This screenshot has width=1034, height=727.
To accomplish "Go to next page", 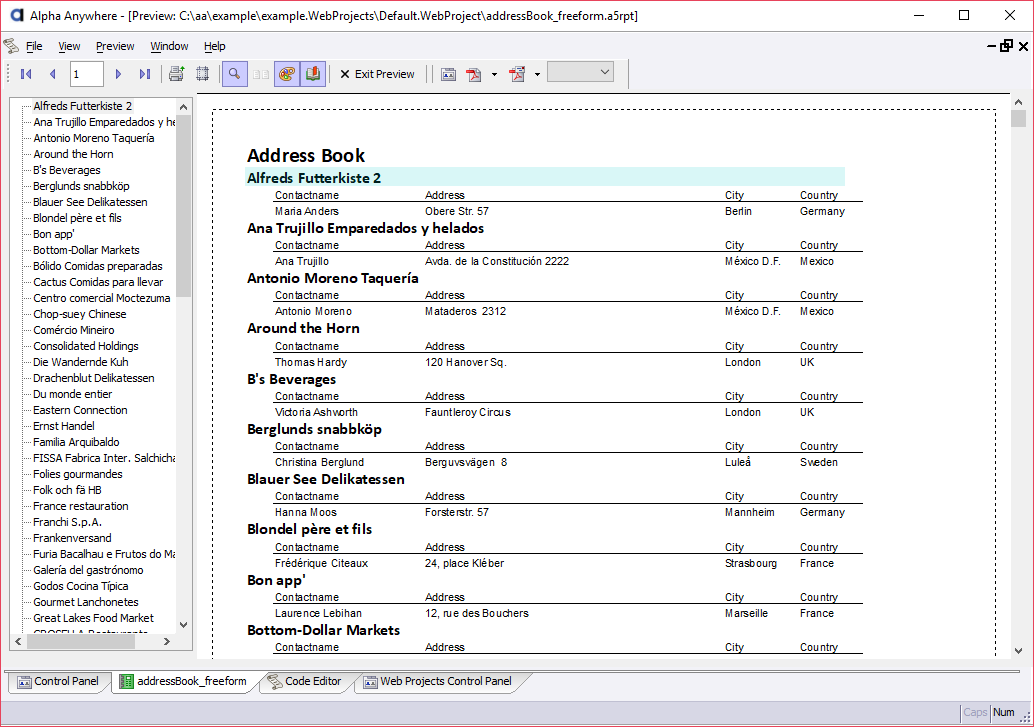I will pyautogui.click(x=119, y=74).
